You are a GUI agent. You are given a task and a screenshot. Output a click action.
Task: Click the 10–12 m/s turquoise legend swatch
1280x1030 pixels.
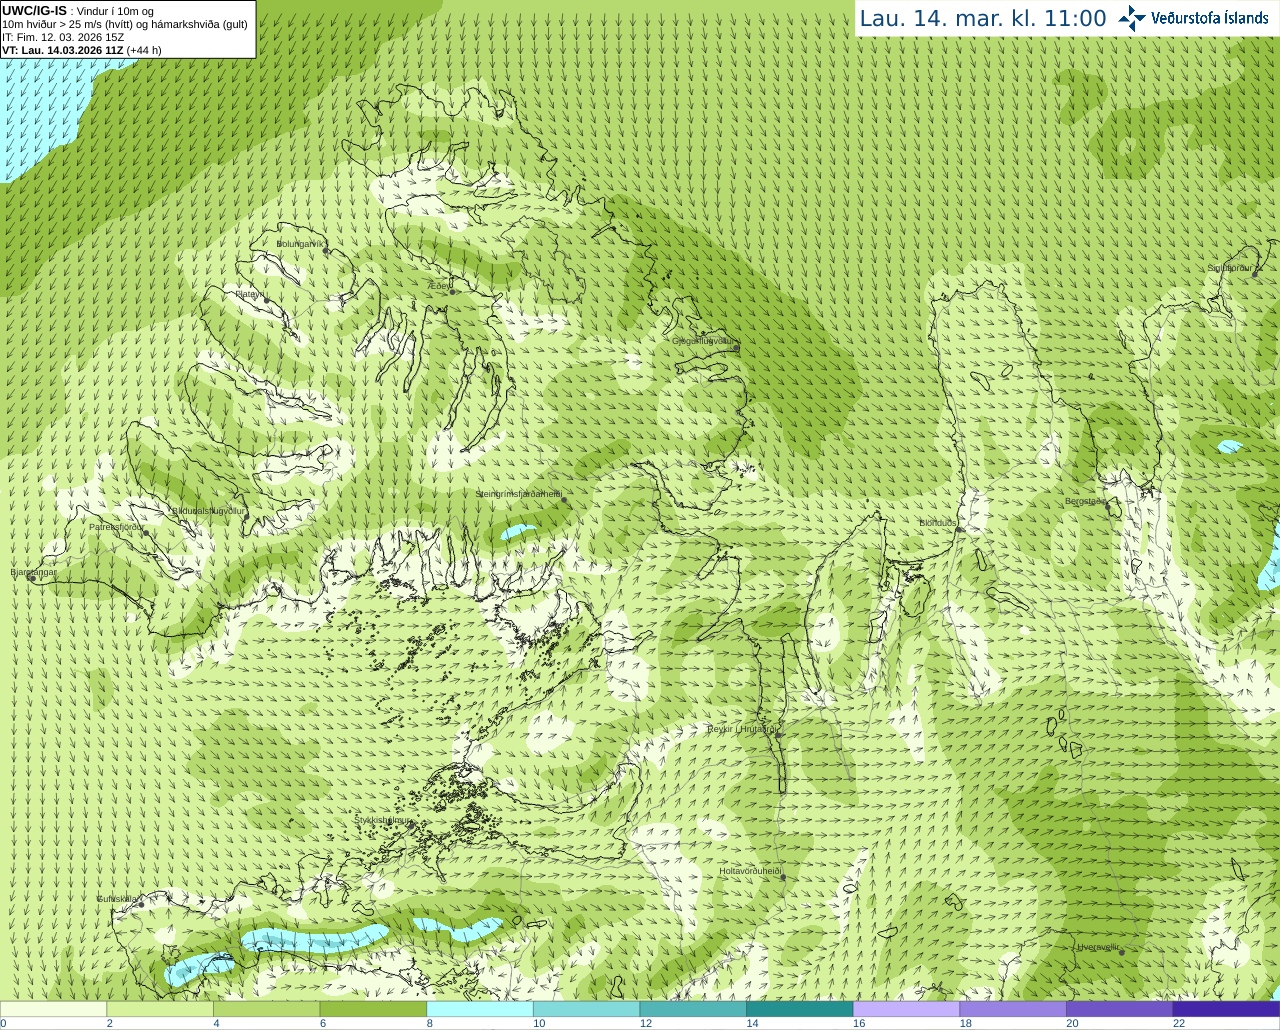[586, 1009]
